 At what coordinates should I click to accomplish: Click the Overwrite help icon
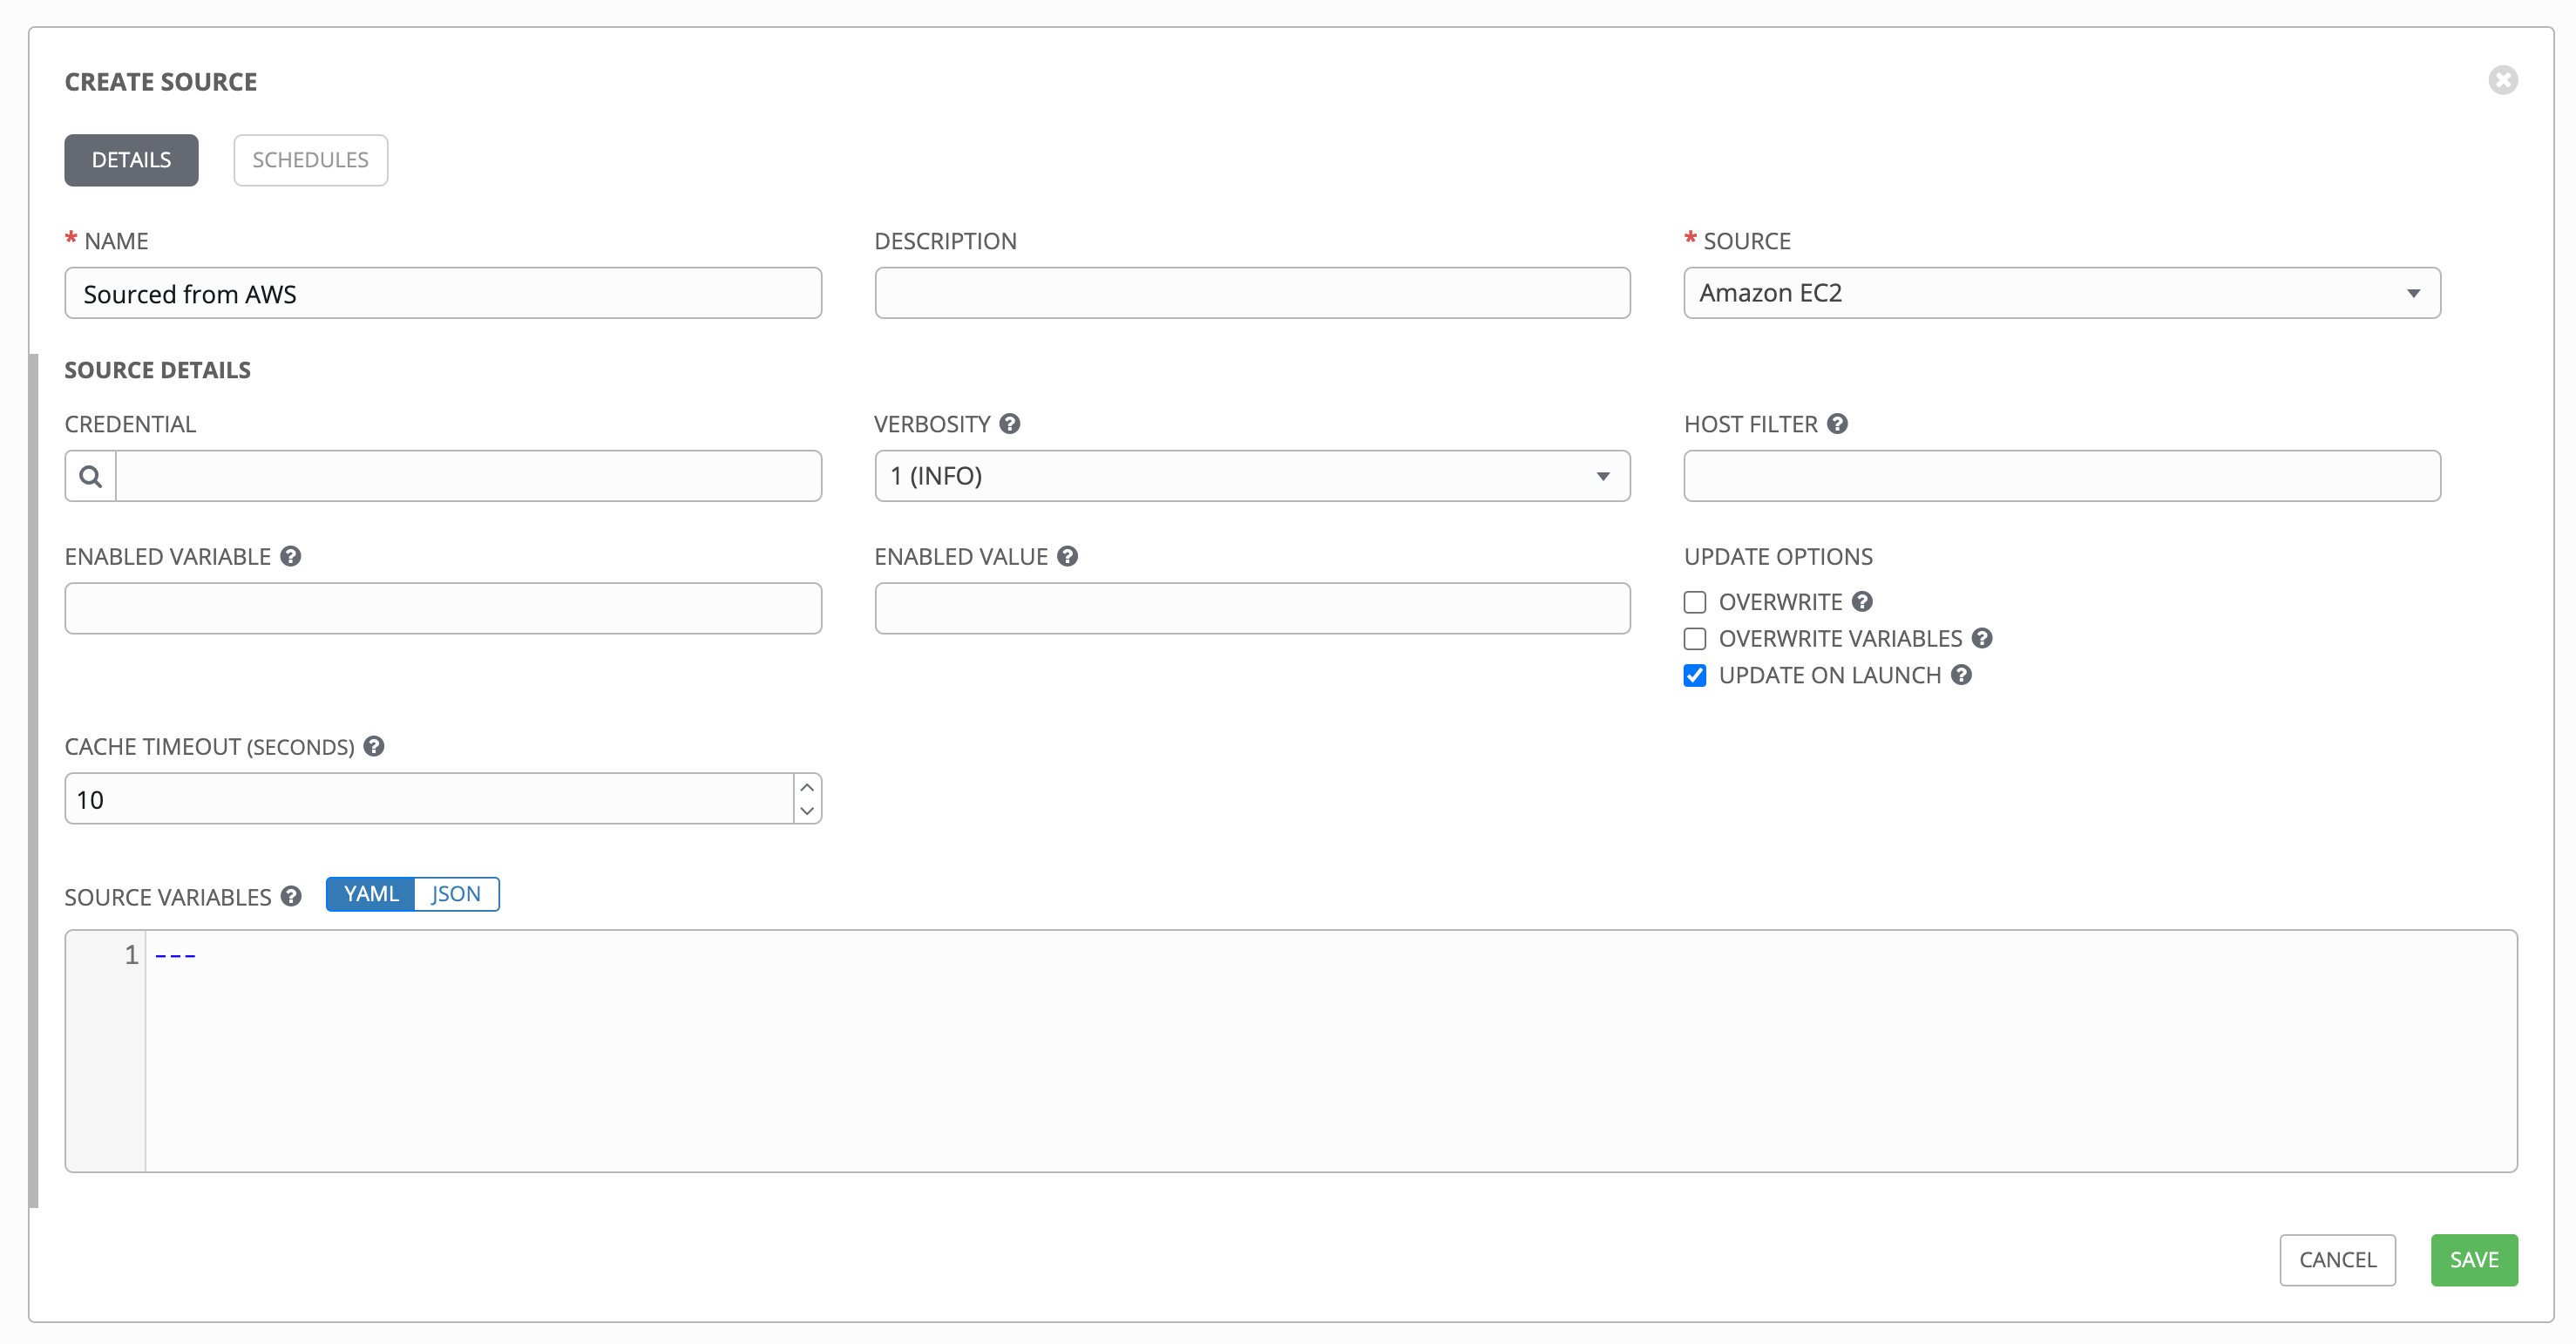(1862, 601)
